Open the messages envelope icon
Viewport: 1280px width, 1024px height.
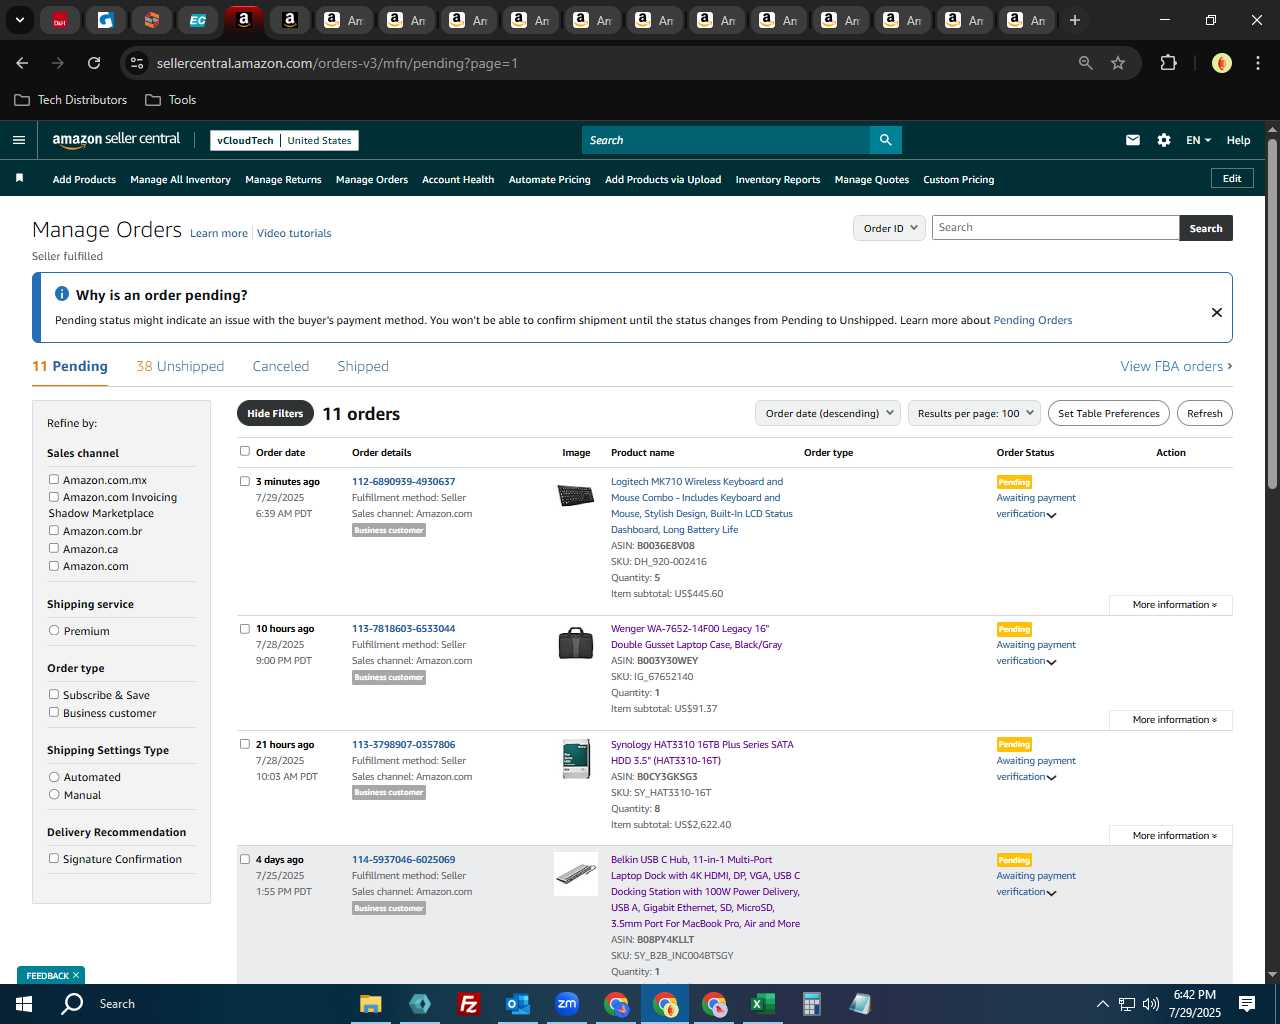click(1133, 140)
